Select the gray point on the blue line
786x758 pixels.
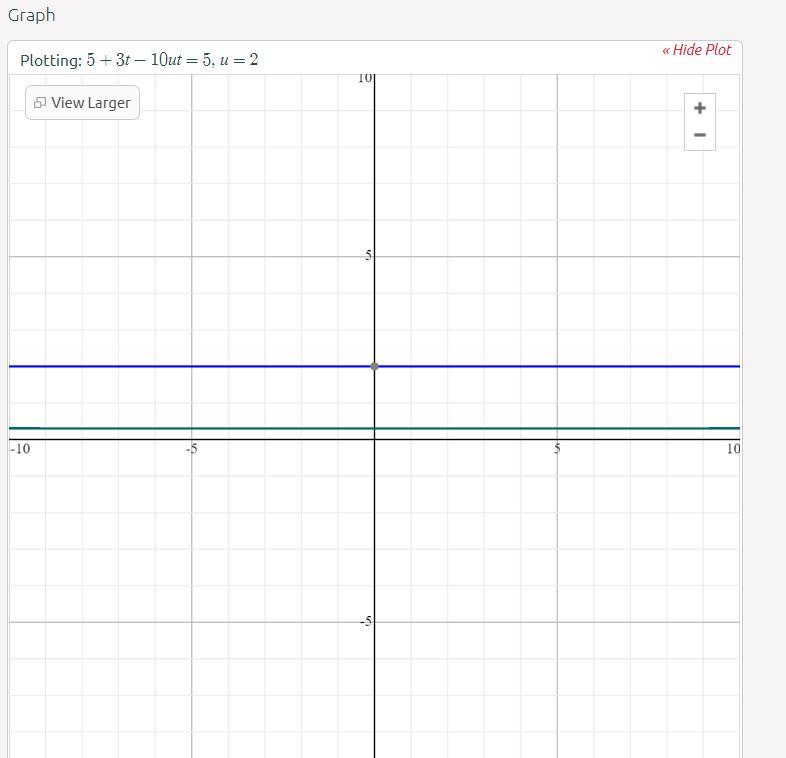tap(374, 366)
